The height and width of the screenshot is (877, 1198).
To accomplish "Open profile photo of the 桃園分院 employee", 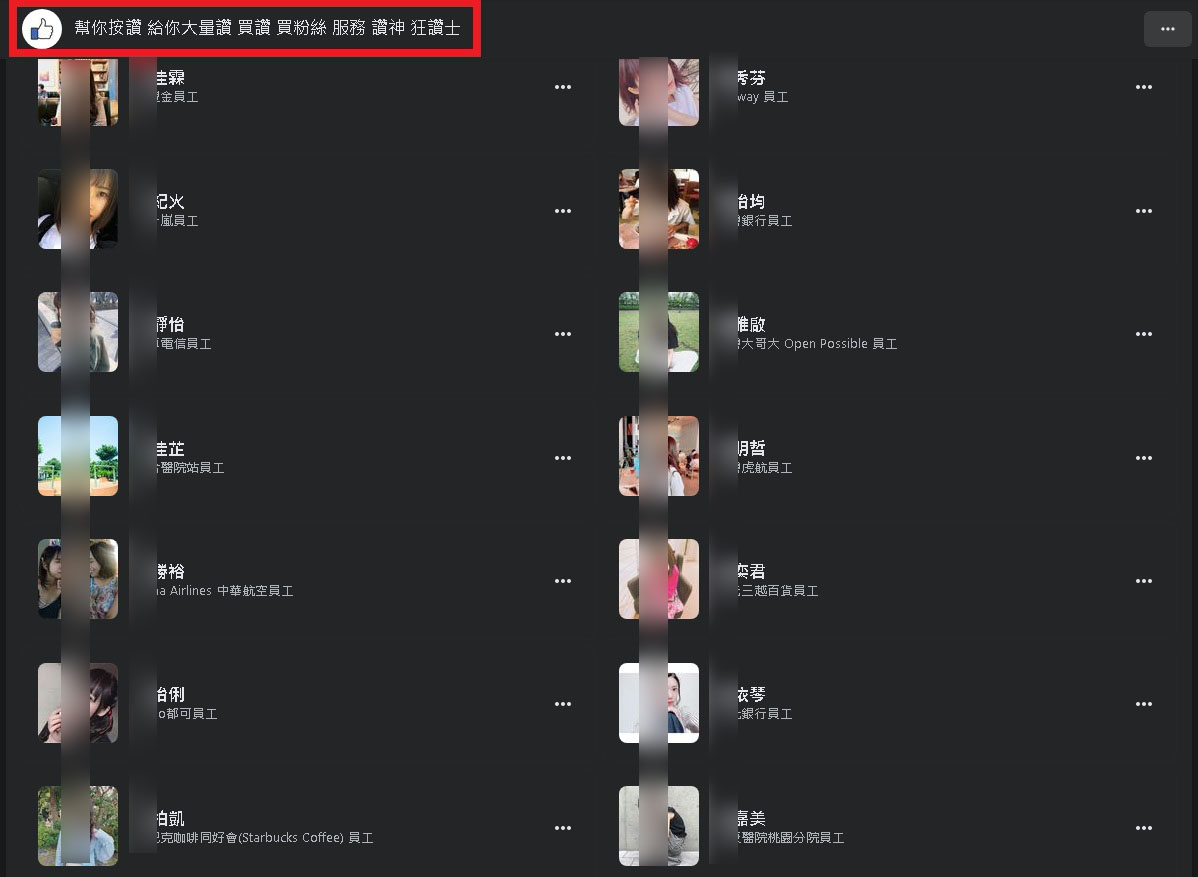I will [x=659, y=826].
